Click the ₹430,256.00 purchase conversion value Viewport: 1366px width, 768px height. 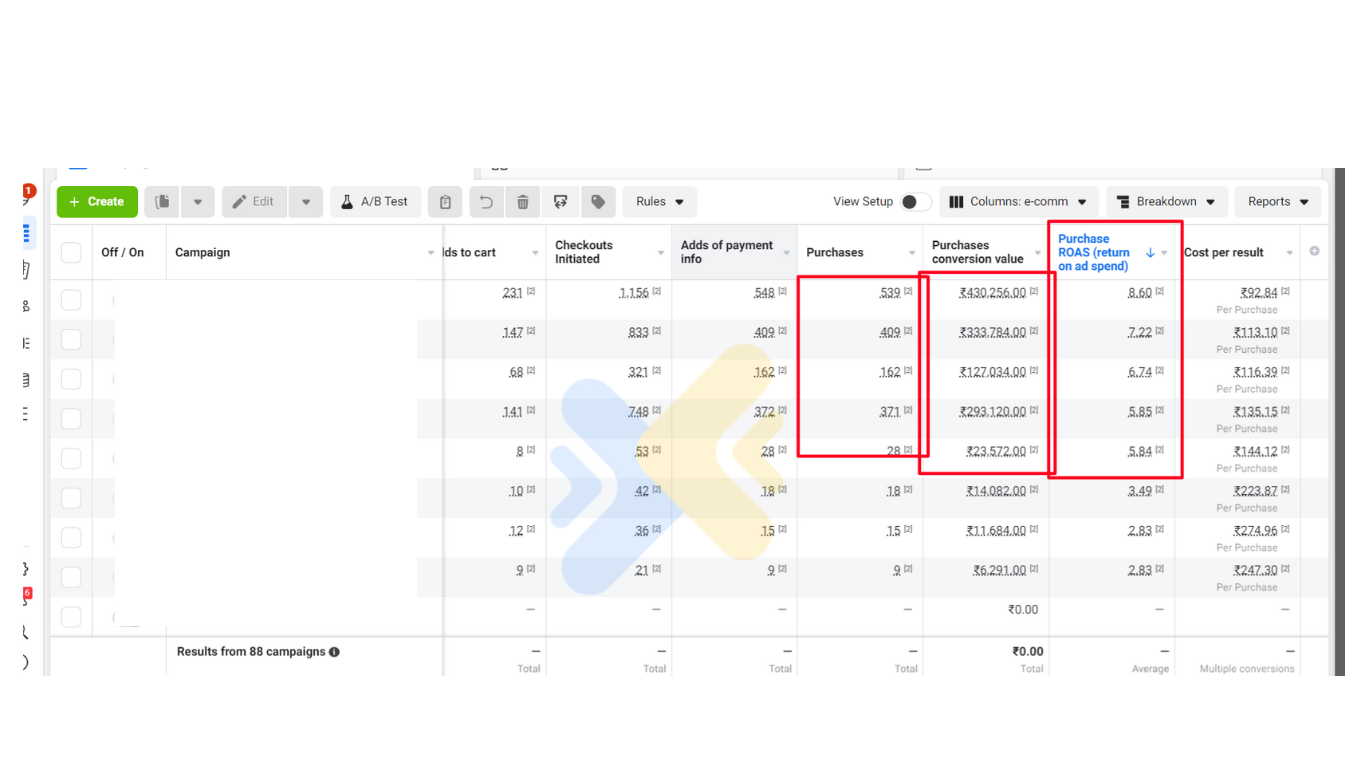click(992, 293)
